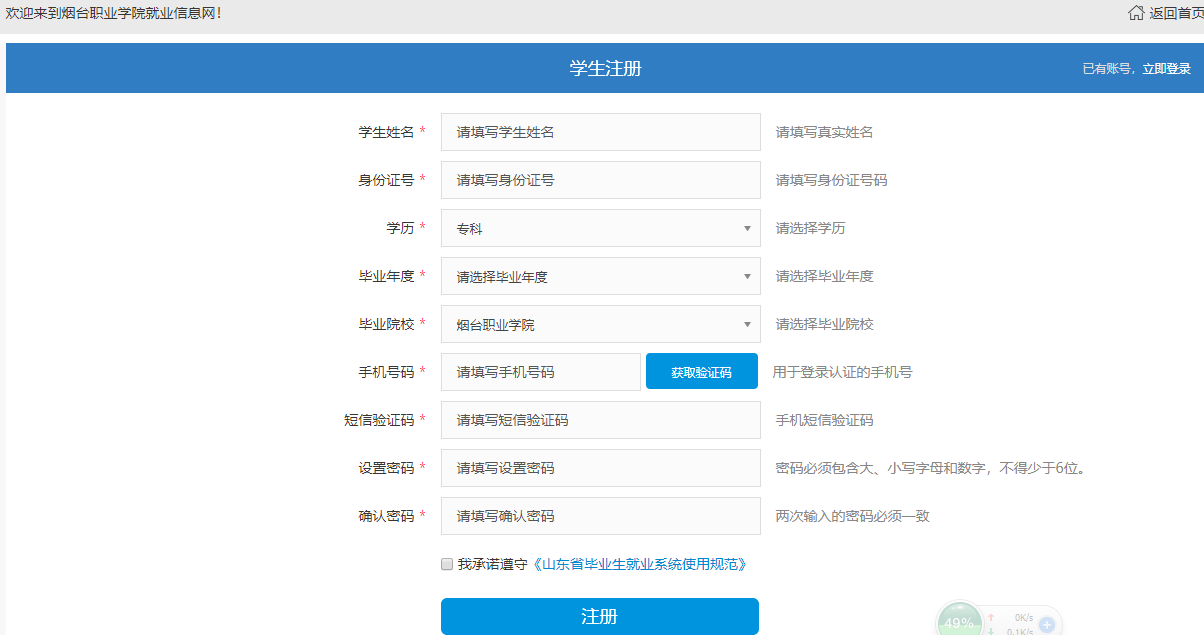Select the 手机号码 input field

[x=540, y=372]
